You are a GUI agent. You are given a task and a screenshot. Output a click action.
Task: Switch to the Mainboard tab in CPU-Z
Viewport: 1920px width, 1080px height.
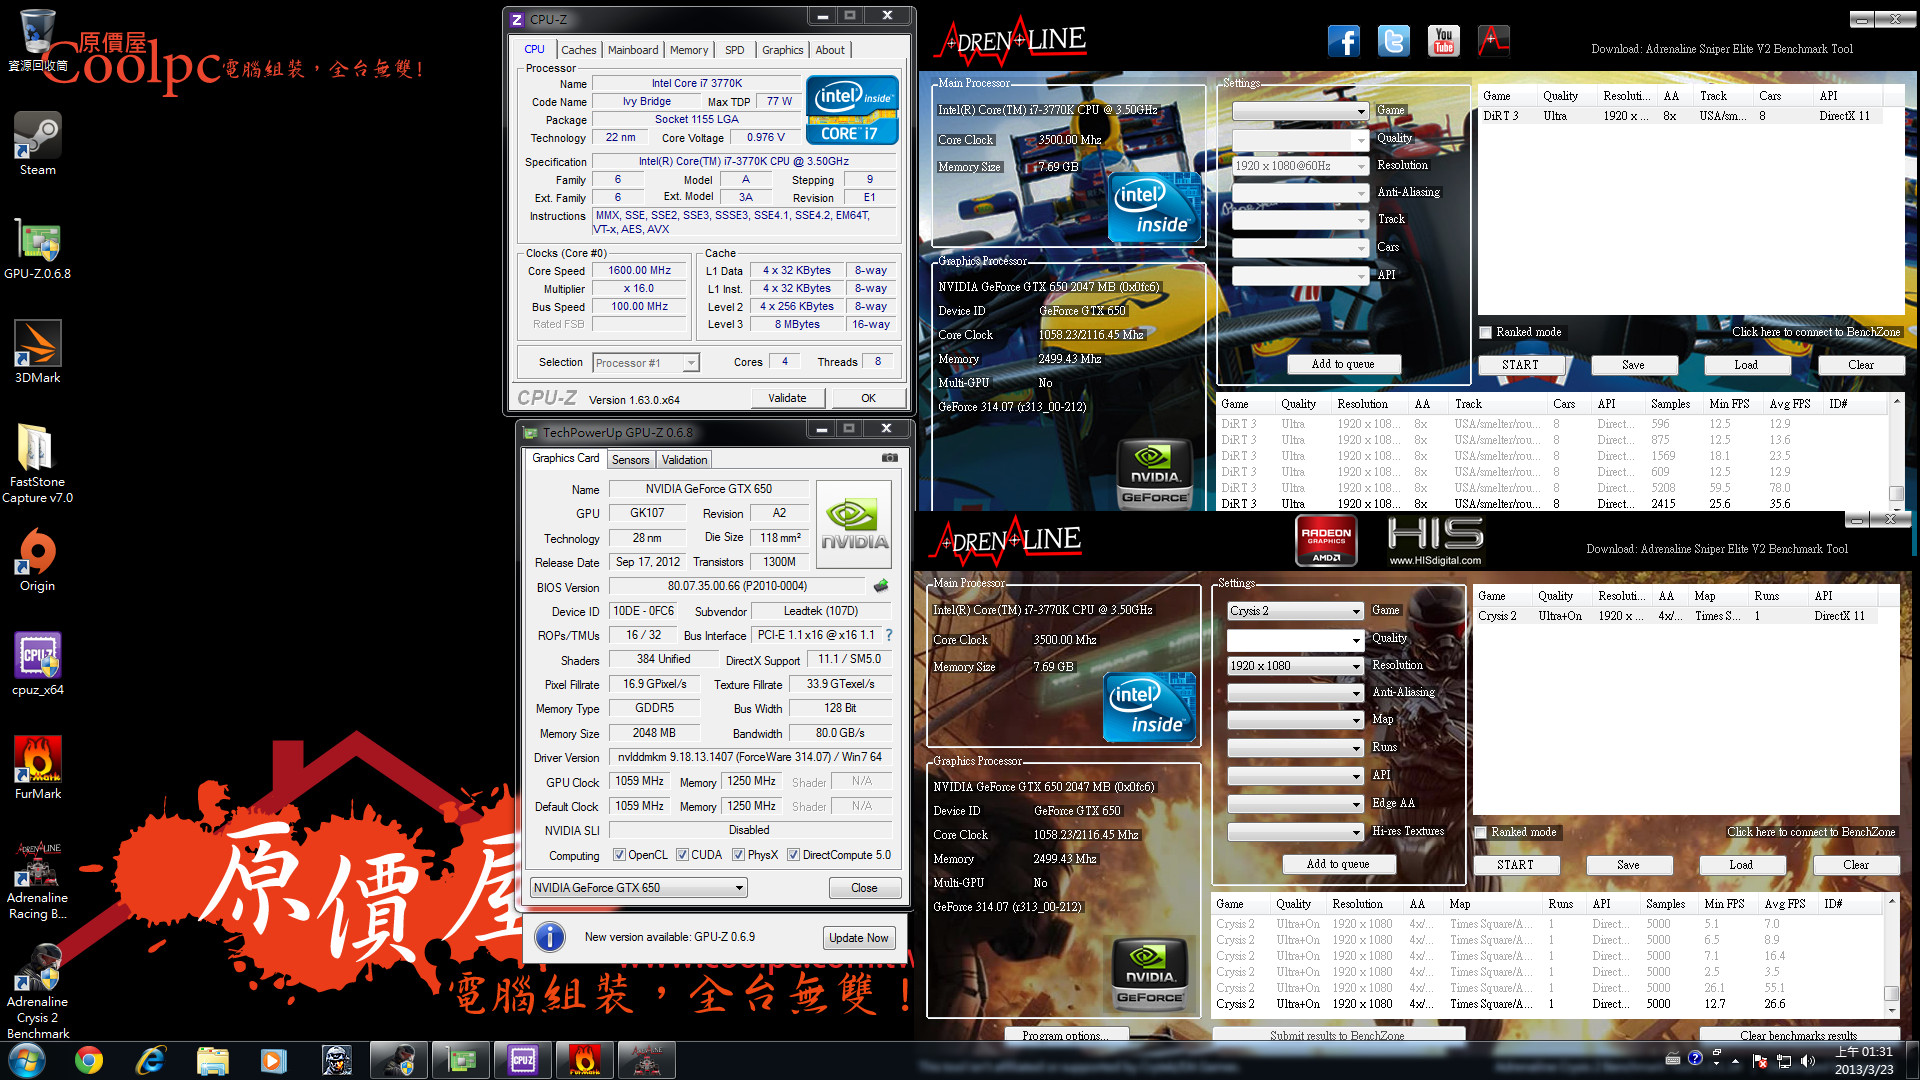pyautogui.click(x=633, y=50)
